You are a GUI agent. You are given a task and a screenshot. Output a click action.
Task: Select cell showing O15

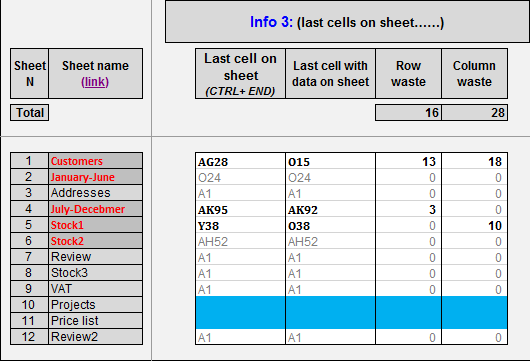point(330,162)
